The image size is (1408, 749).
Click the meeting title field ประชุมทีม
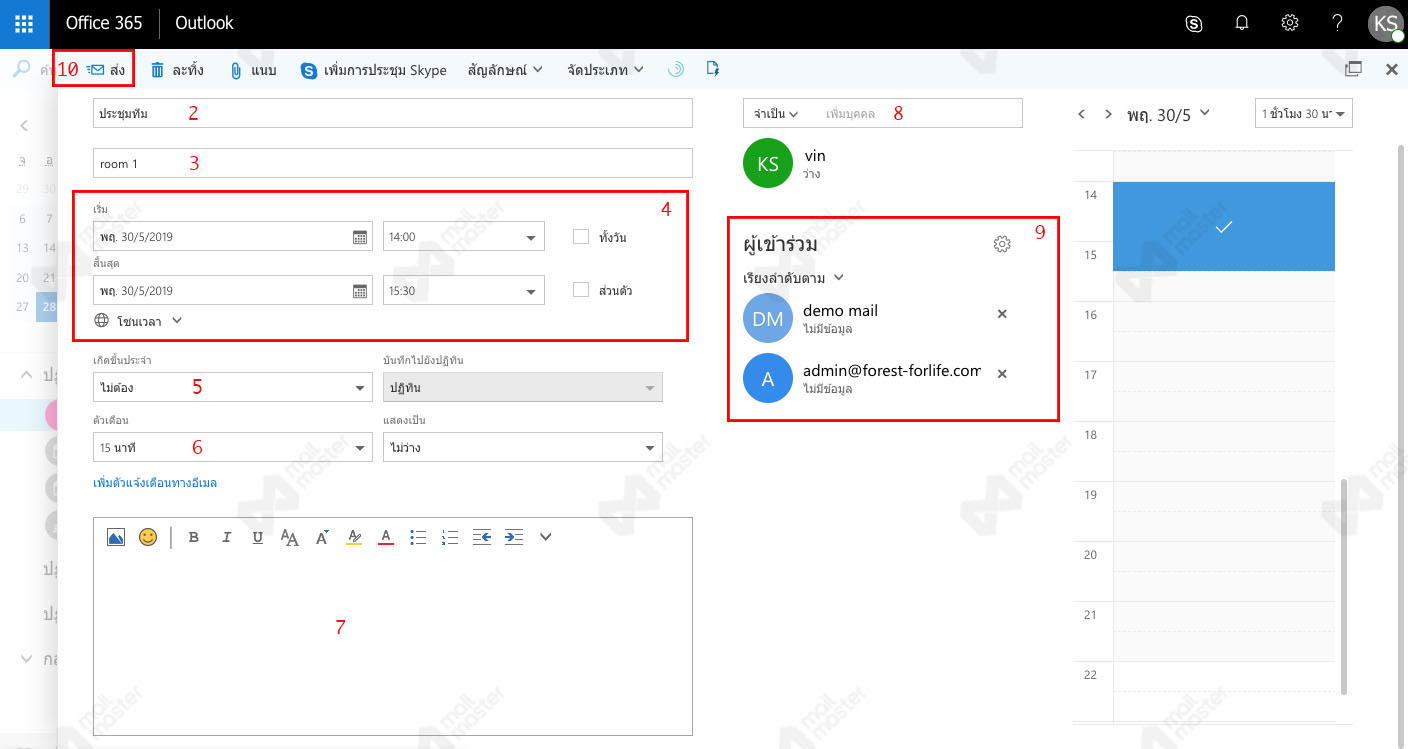(x=393, y=113)
